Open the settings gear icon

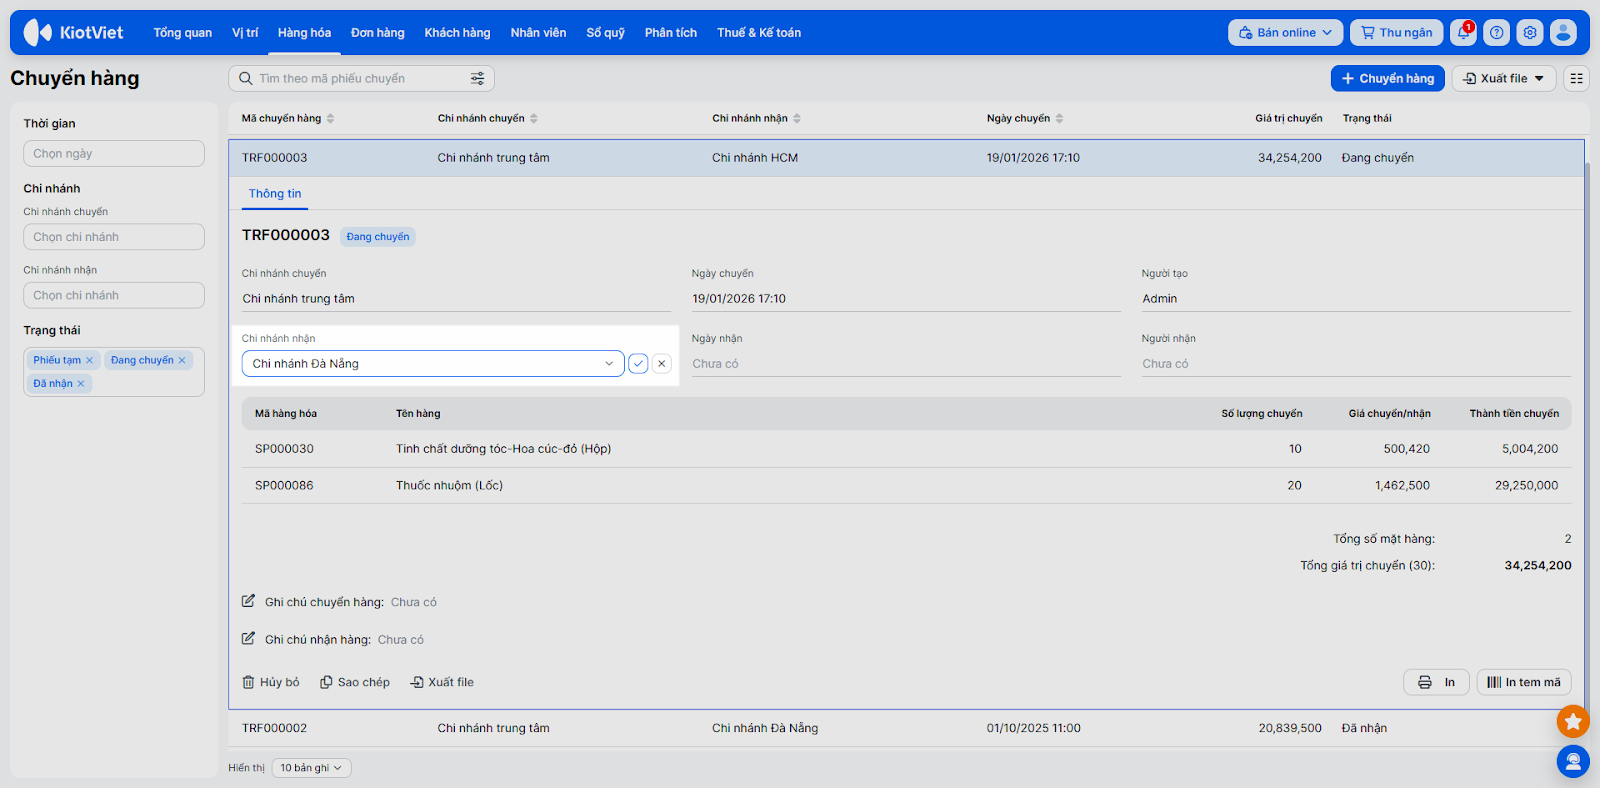pyautogui.click(x=1530, y=33)
